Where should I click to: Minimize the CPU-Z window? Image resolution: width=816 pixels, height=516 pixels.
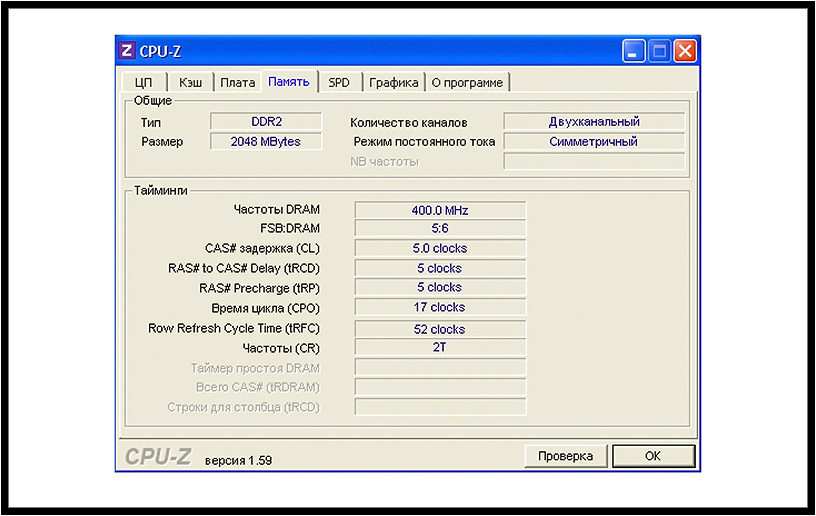[633, 51]
